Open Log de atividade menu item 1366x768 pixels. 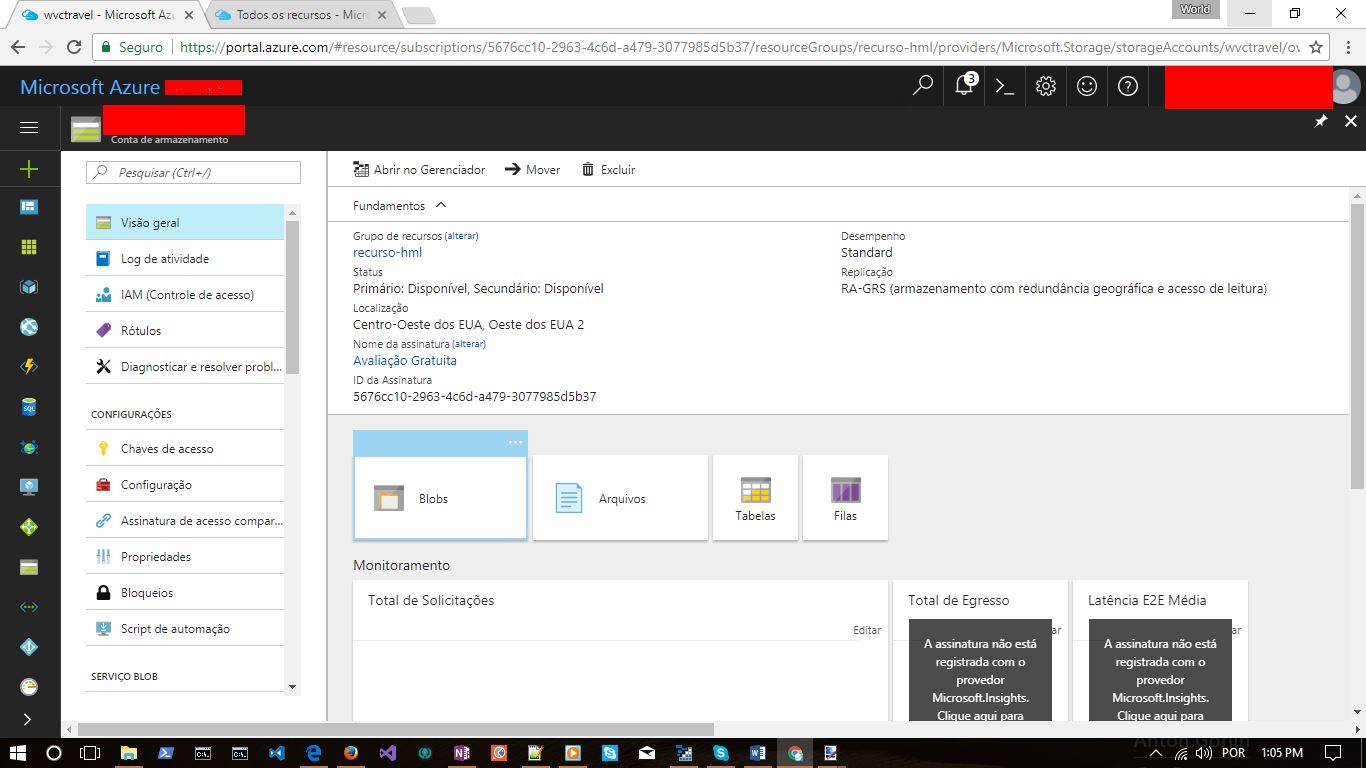[185, 258]
